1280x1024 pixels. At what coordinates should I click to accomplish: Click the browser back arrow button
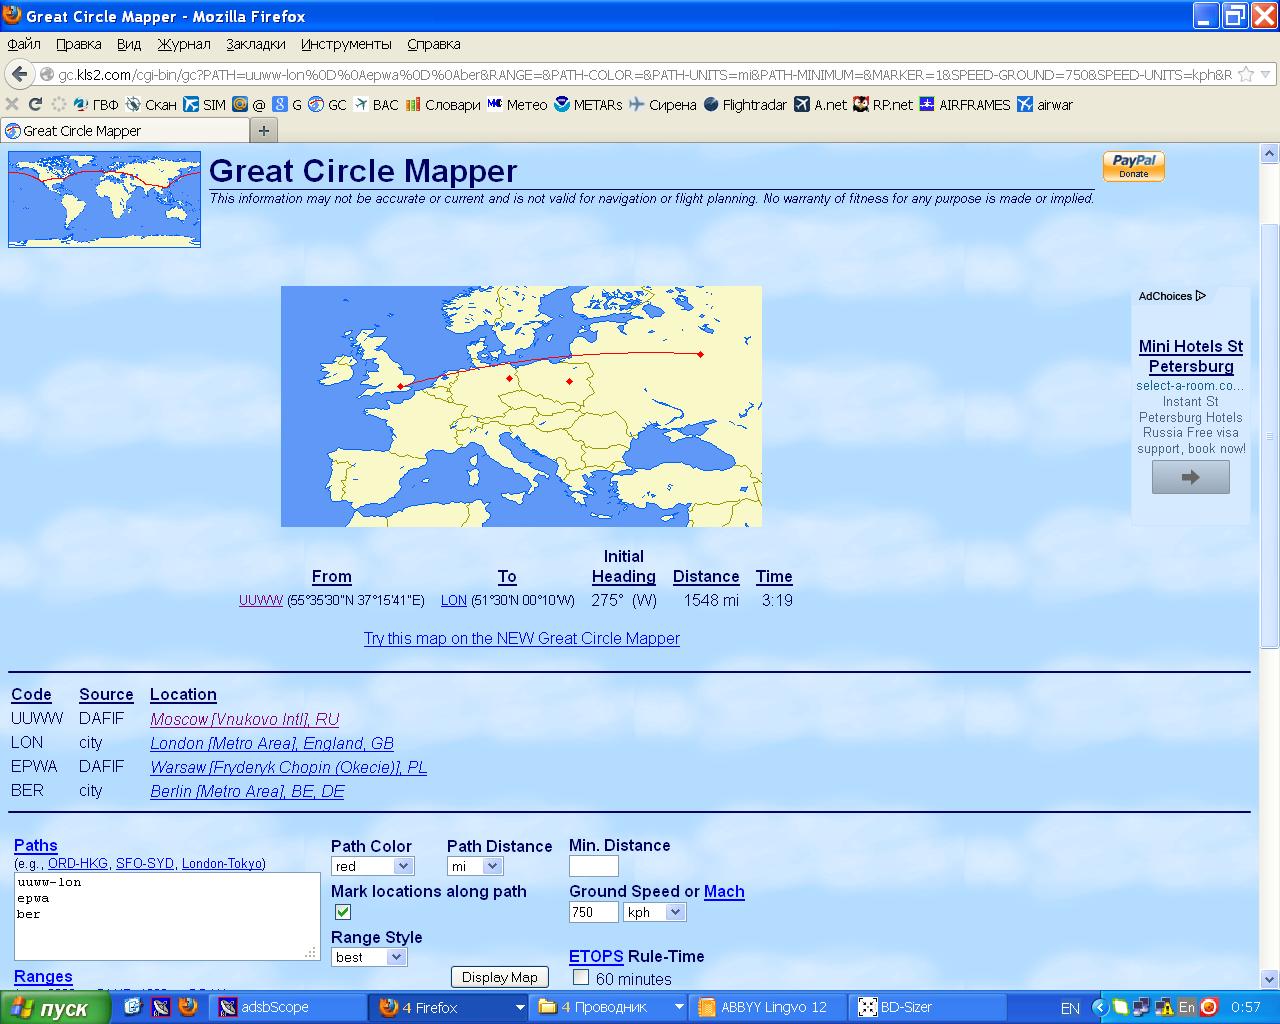click(x=18, y=74)
